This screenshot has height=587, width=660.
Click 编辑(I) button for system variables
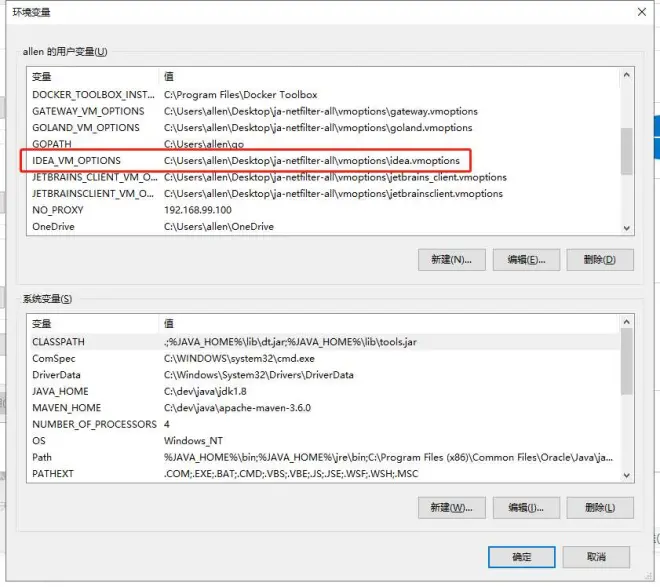[x=526, y=507]
